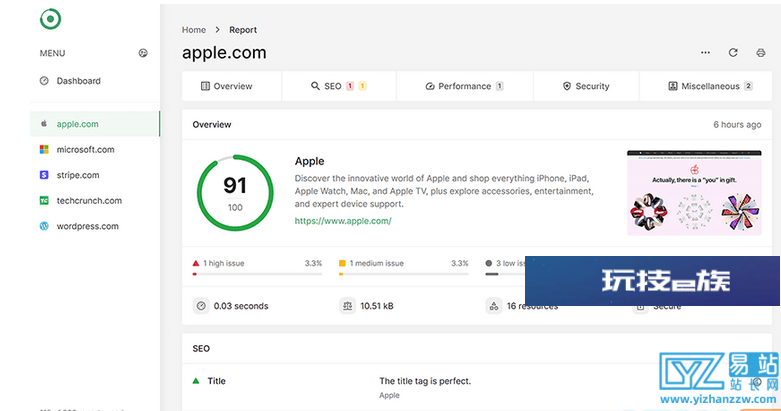Switch to the Performance tab
781x411 pixels.
[x=465, y=86]
